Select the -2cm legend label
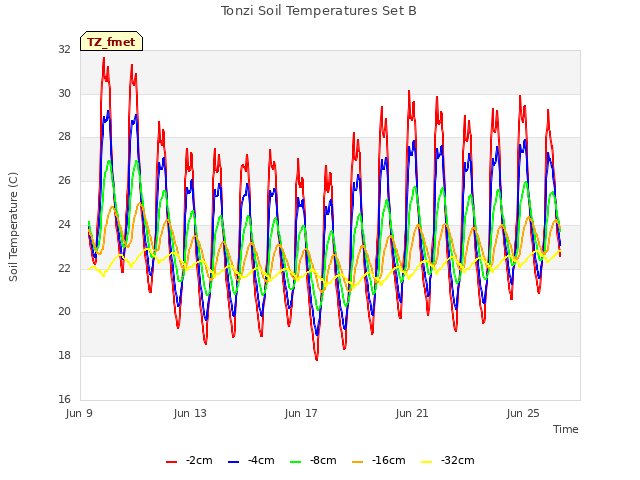640x480 pixels. tap(199, 460)
